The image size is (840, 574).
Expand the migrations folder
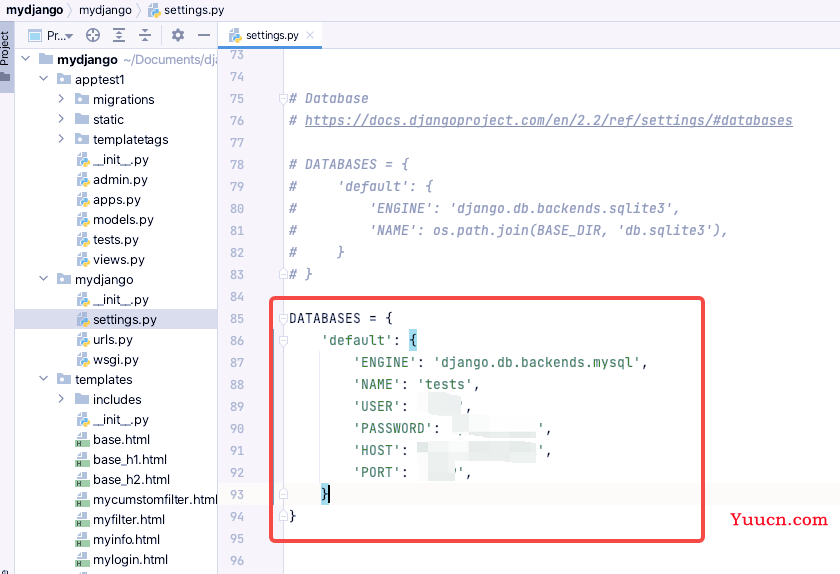pos(61,99)
